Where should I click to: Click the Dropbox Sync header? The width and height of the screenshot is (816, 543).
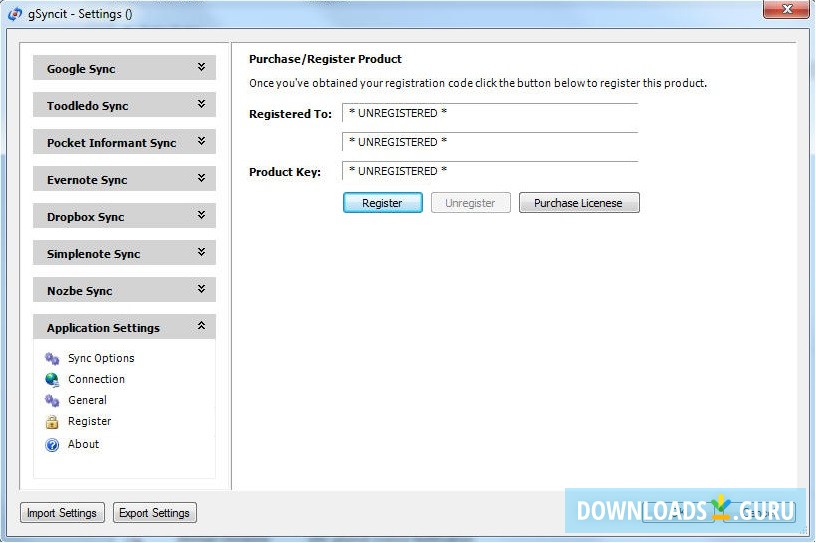(x=124, y=216)
